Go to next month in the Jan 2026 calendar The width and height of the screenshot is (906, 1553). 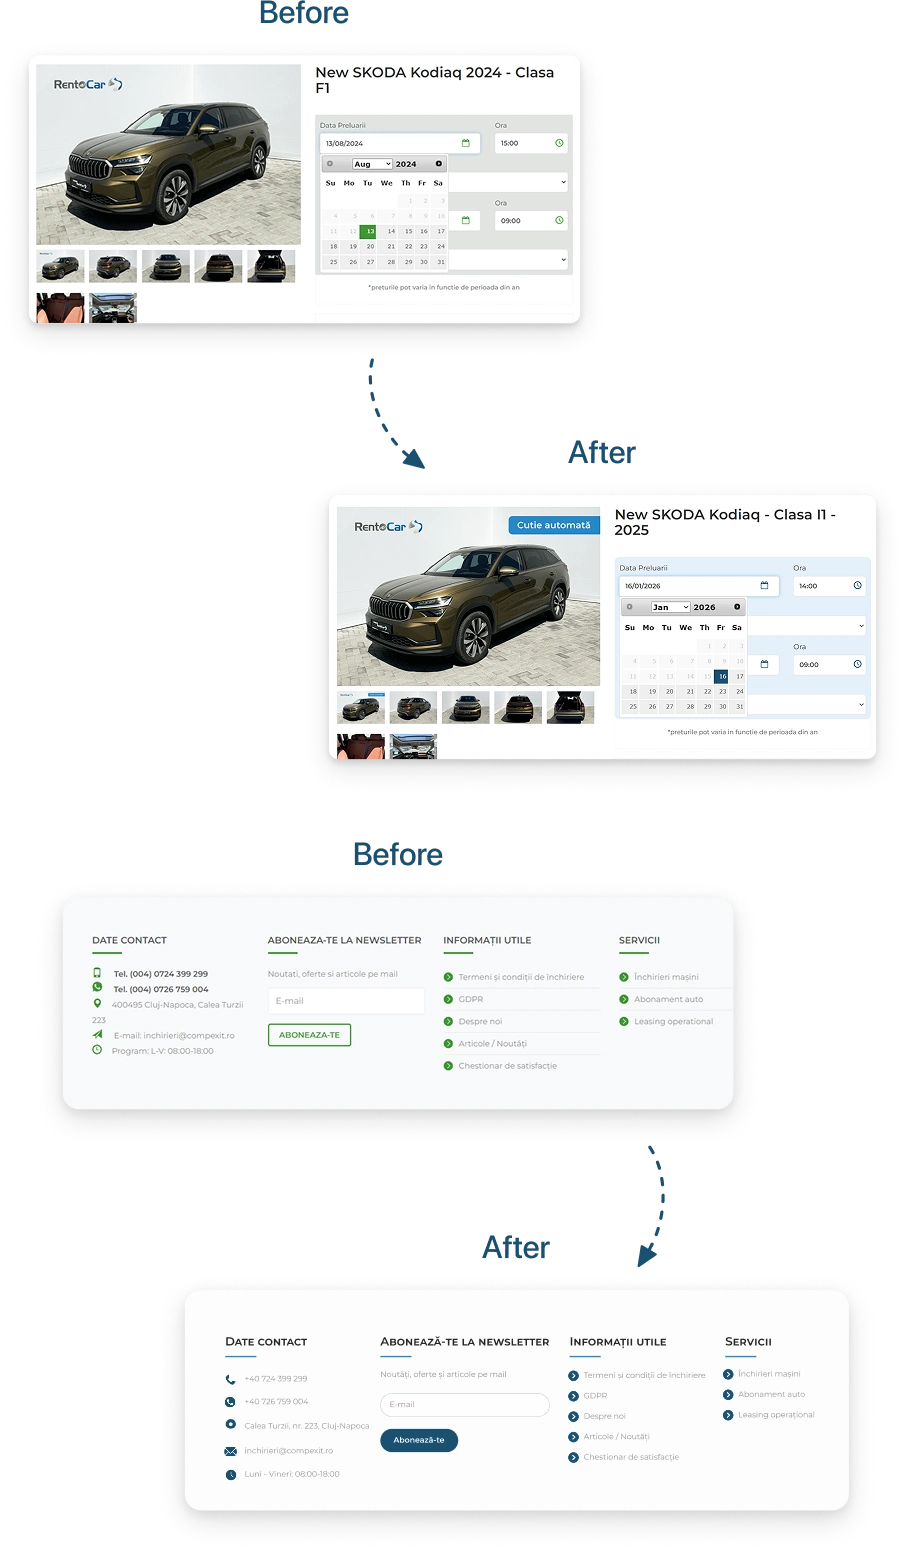point(737,607)
